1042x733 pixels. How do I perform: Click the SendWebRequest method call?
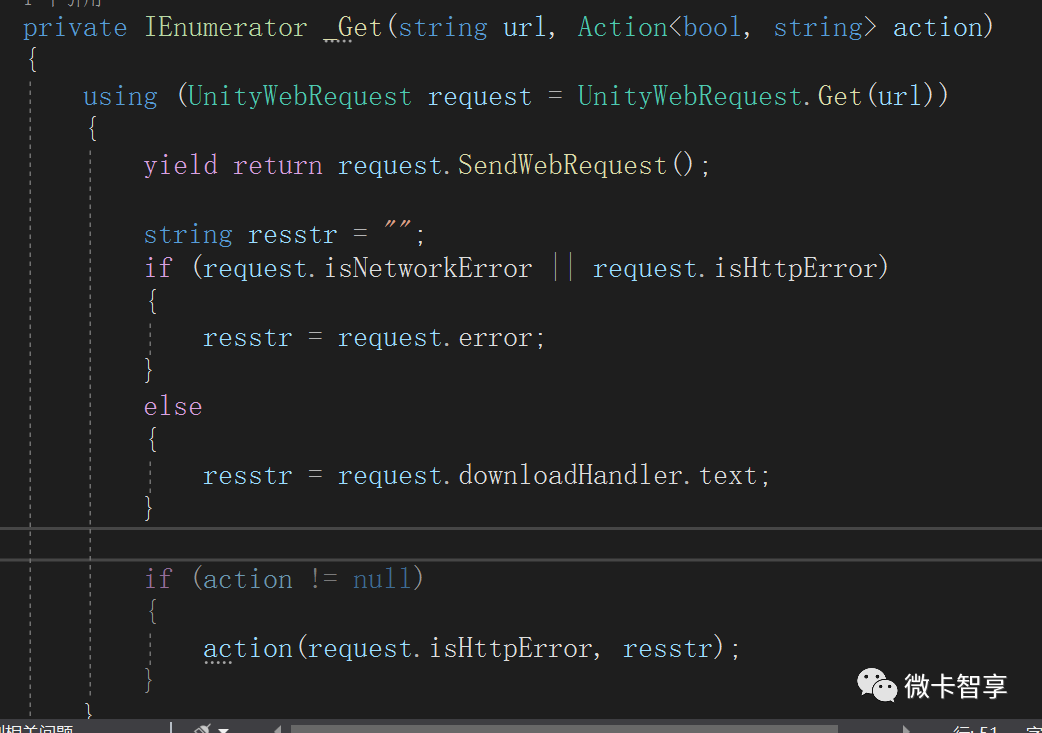562,164
